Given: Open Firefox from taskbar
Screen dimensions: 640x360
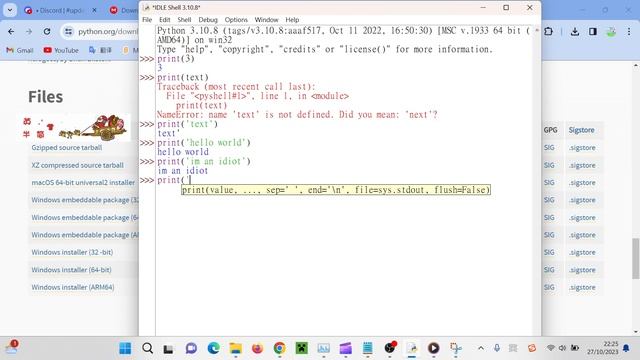Looking at the screenshot, I should 257,348.
